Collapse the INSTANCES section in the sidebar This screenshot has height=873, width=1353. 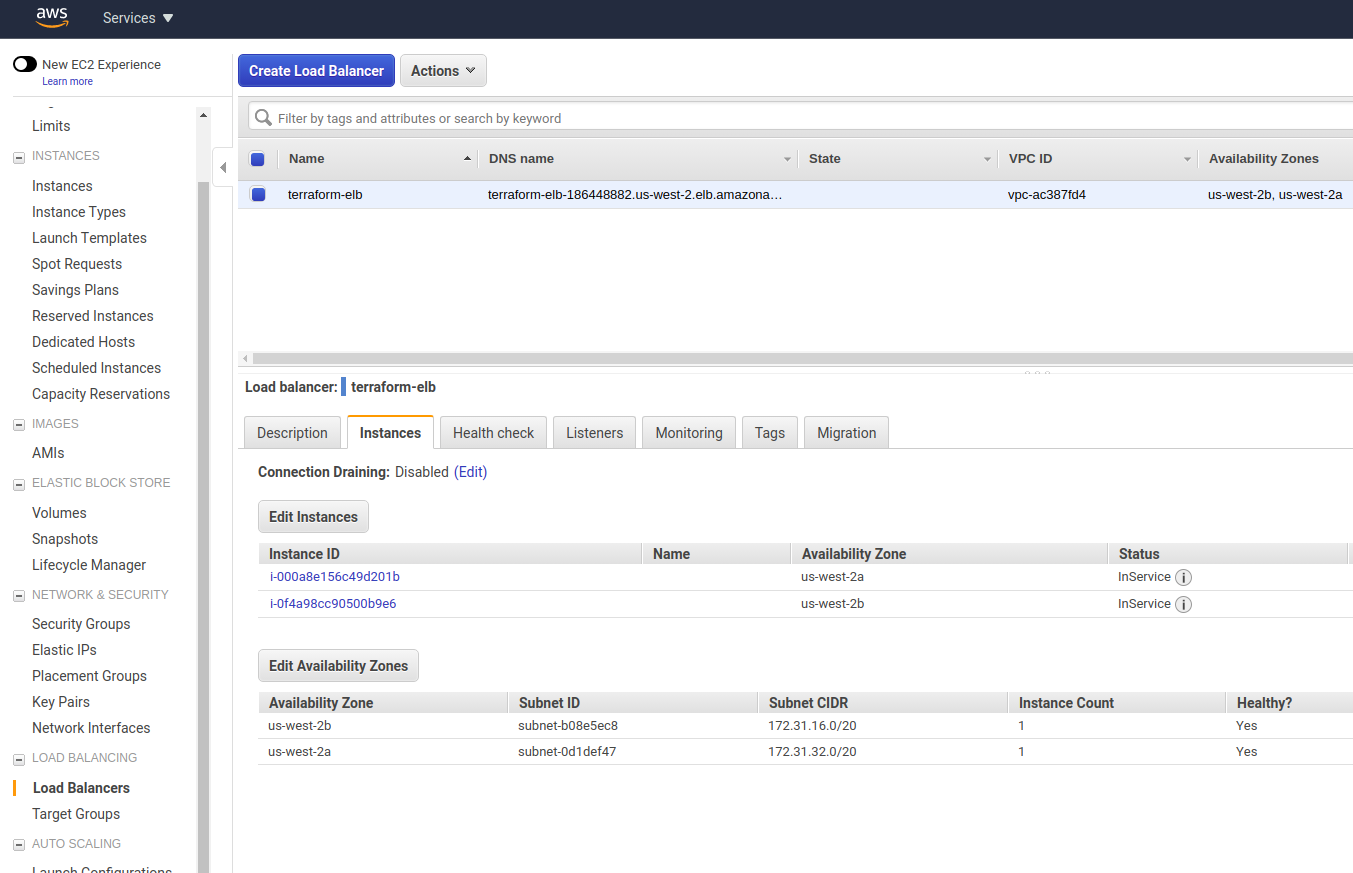pyautogui.click(x=17, y=156)
